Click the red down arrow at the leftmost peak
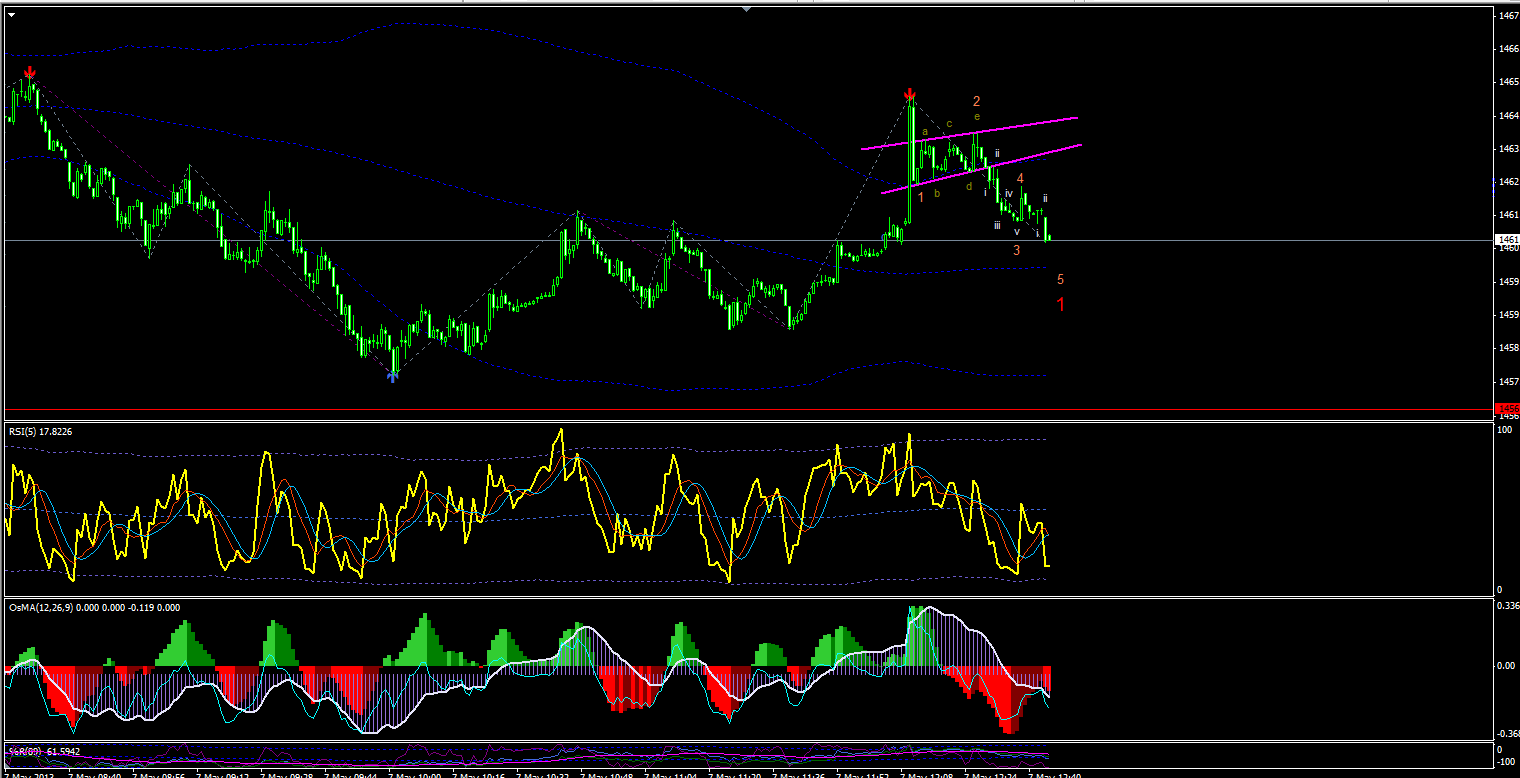The width and height of the screenshot is (1520, 778). point(30,73)
